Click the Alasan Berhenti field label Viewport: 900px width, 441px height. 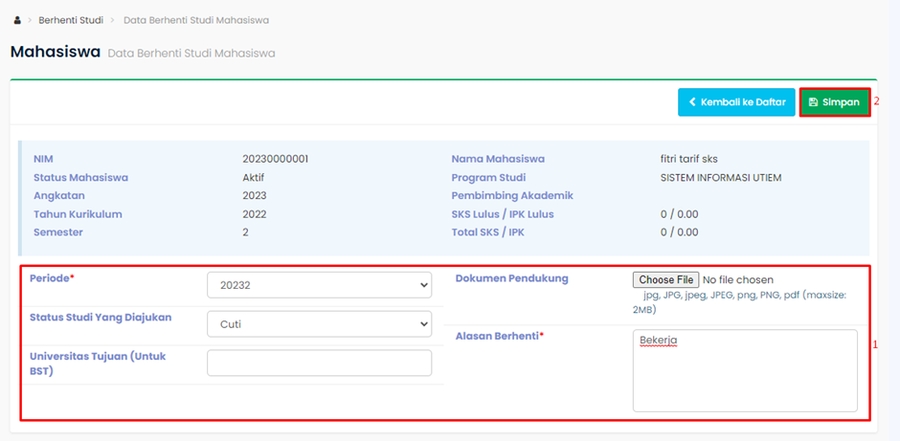coord(499,336)
